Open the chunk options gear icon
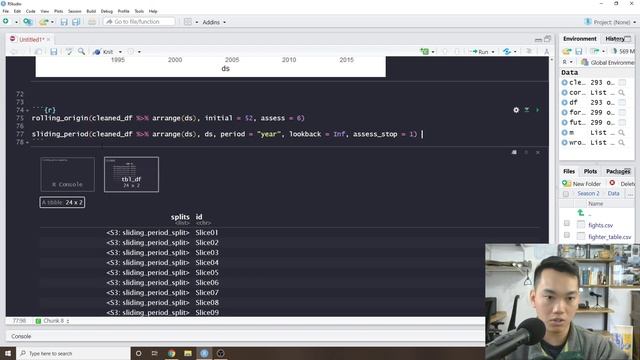 (516, 110)
